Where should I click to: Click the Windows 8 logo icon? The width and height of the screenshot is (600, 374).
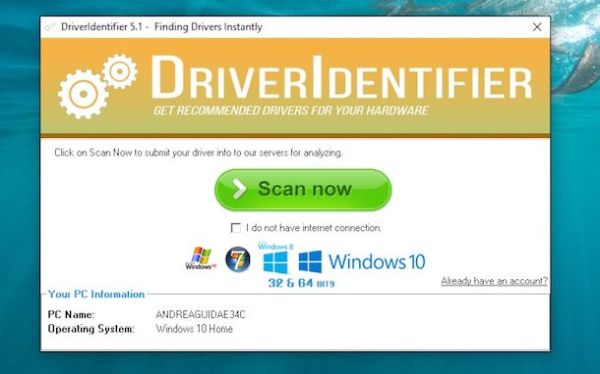click(x=276, y=257)
